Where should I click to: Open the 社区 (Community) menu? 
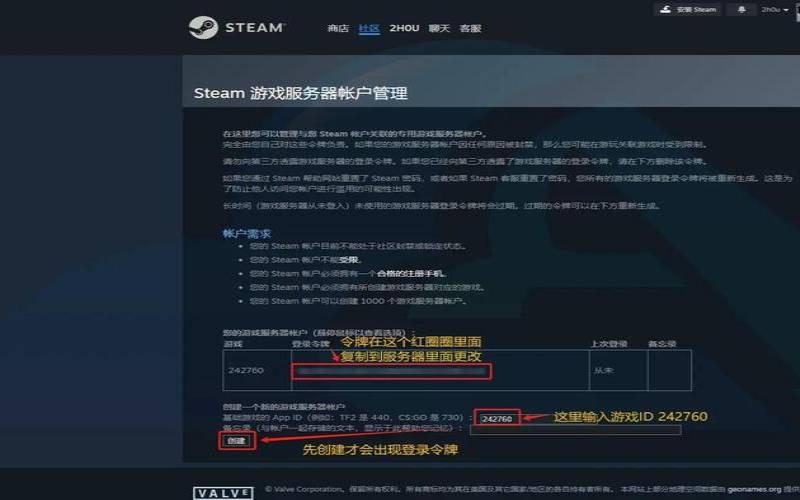click(369, 28)
